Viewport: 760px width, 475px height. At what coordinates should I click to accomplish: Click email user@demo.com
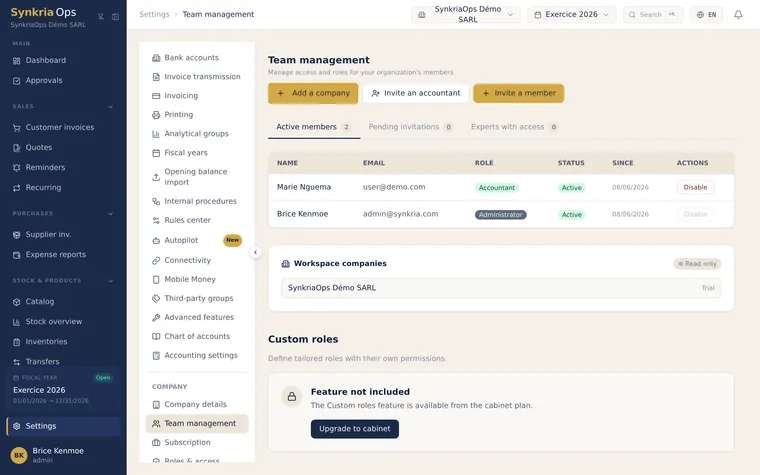click(394, 187)
